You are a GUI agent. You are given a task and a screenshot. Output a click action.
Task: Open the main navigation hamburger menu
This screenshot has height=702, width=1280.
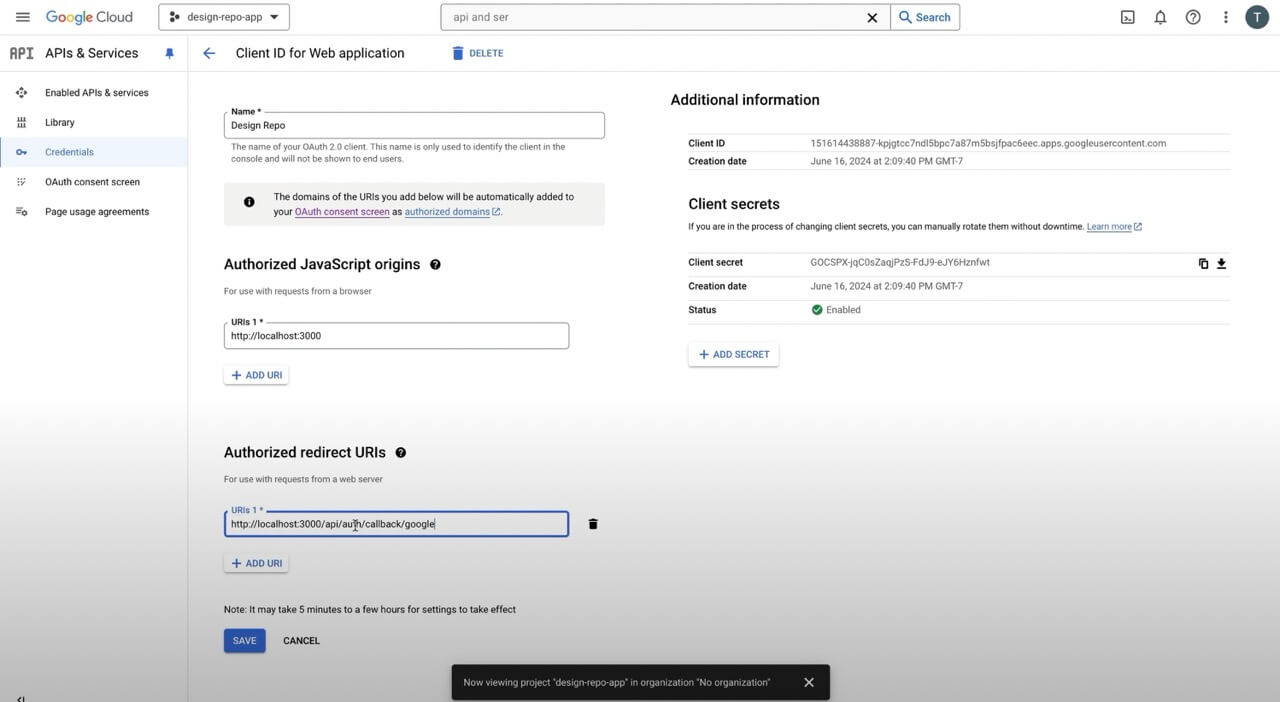[x=22, y=16]
